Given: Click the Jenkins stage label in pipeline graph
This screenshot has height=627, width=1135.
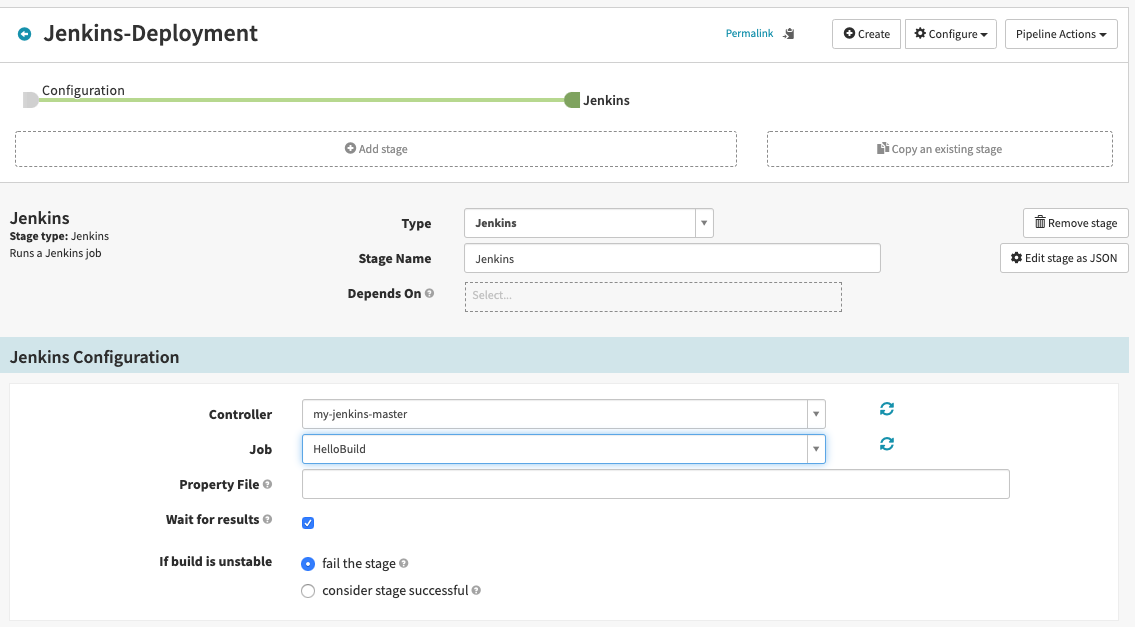Looking at the screenshot, I should (606, 101).
